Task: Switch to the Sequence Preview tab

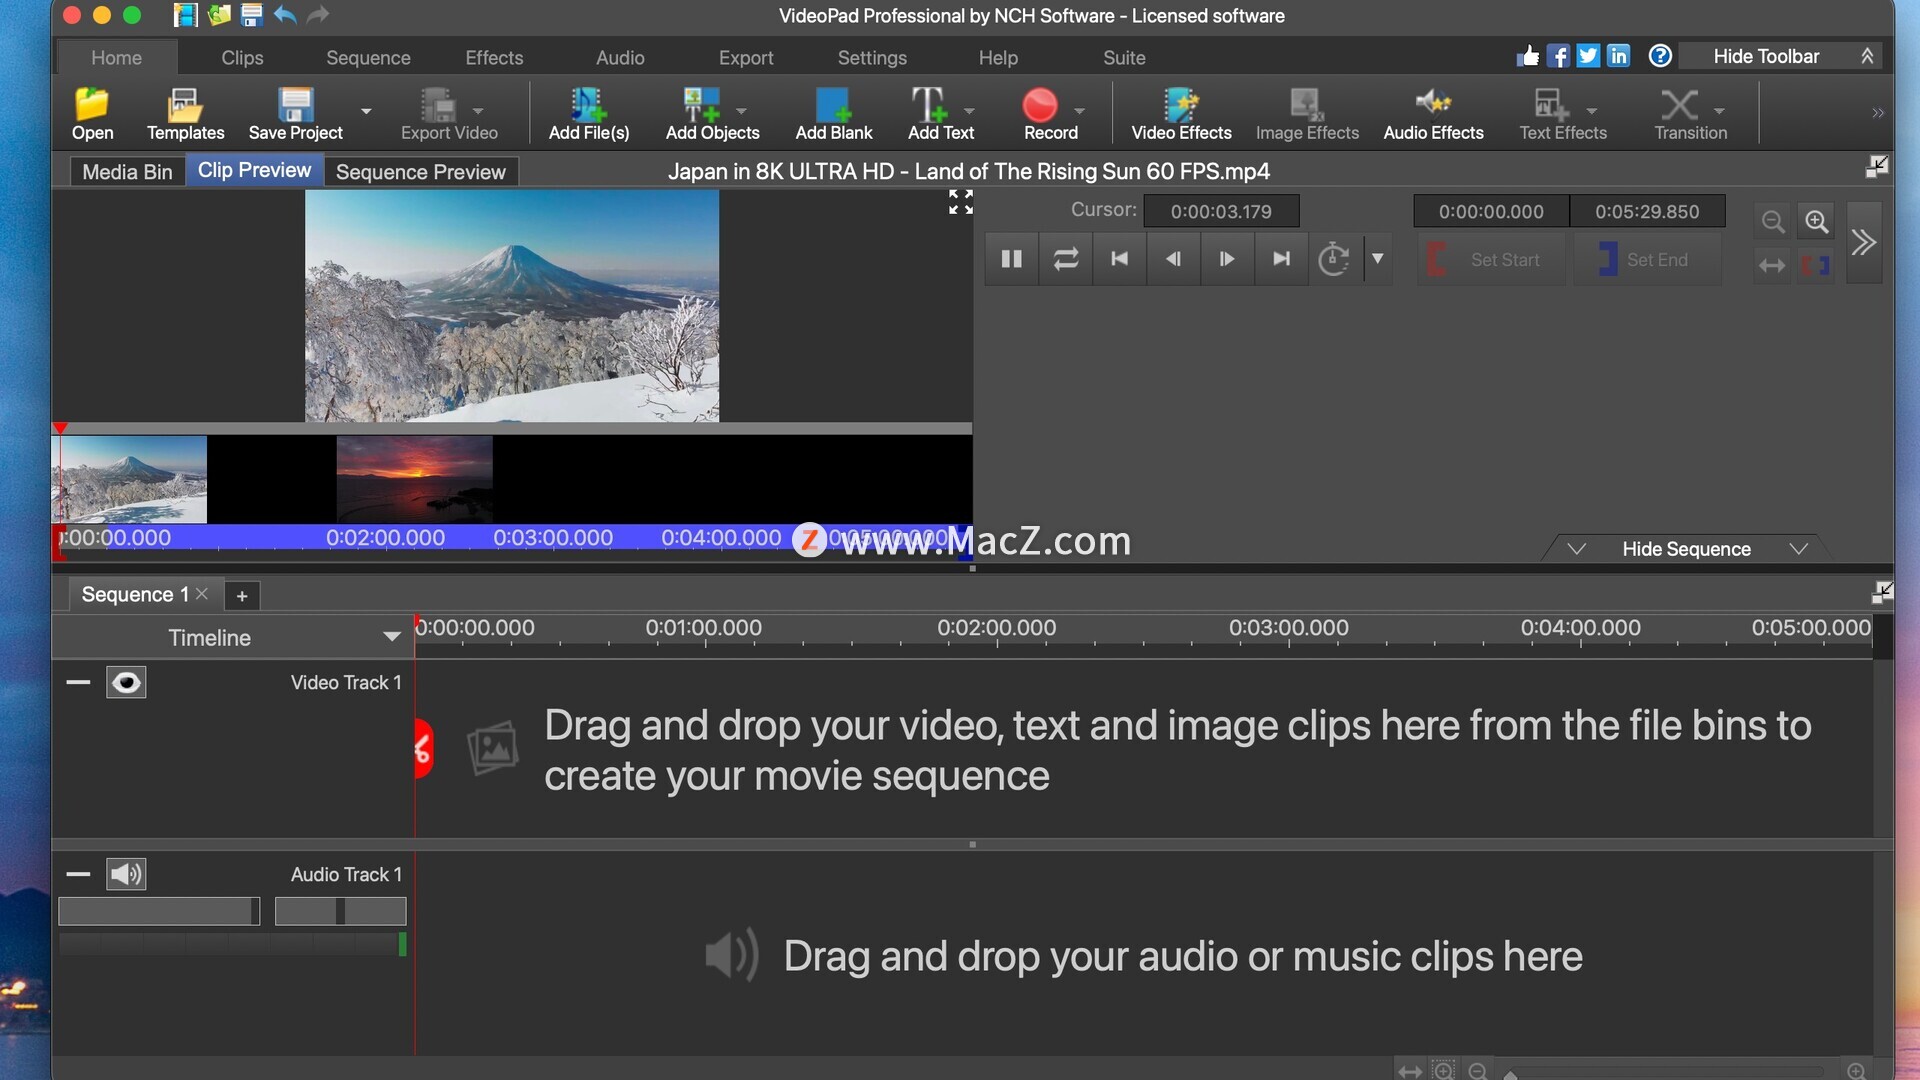Action: coord(420,172)
